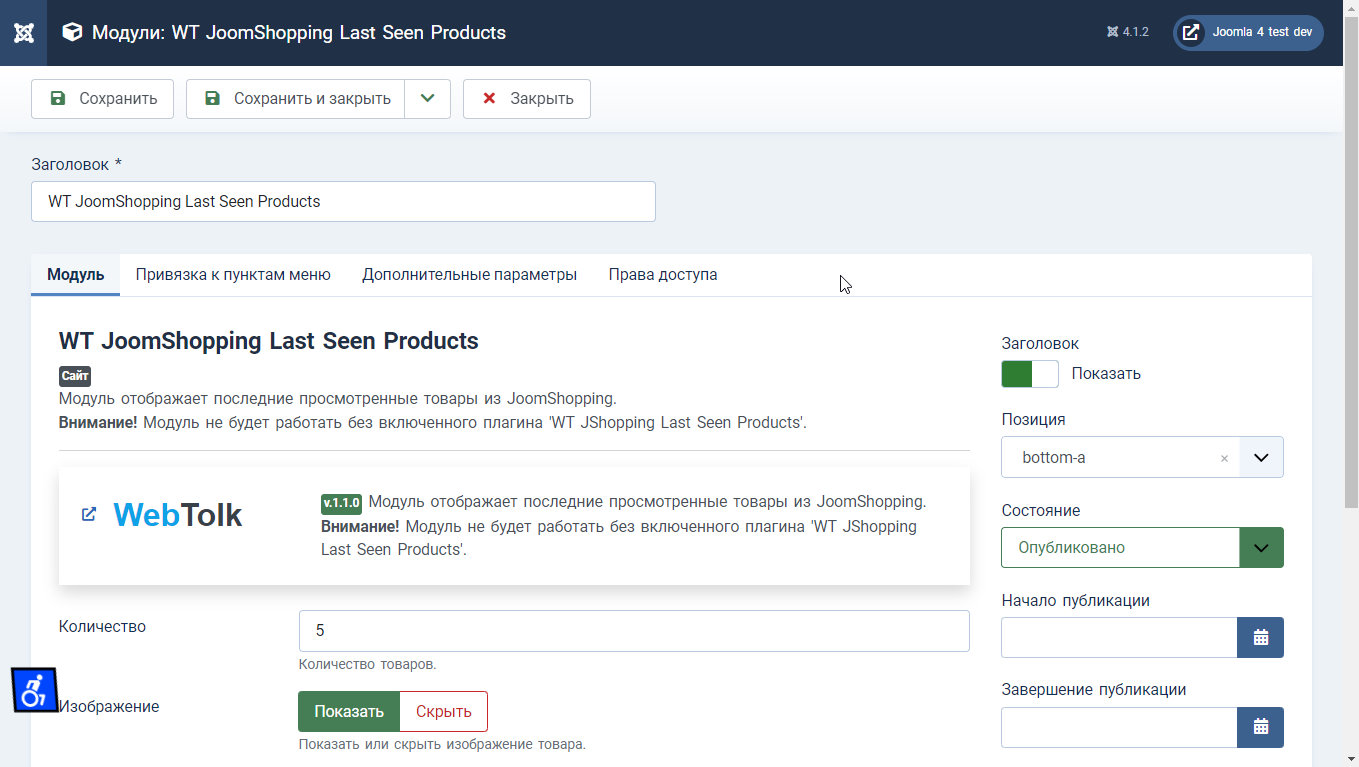The height and width of the screenshot is (767, 1359).
Task: Click the Количество input field
Action: [x=634, y=631]
